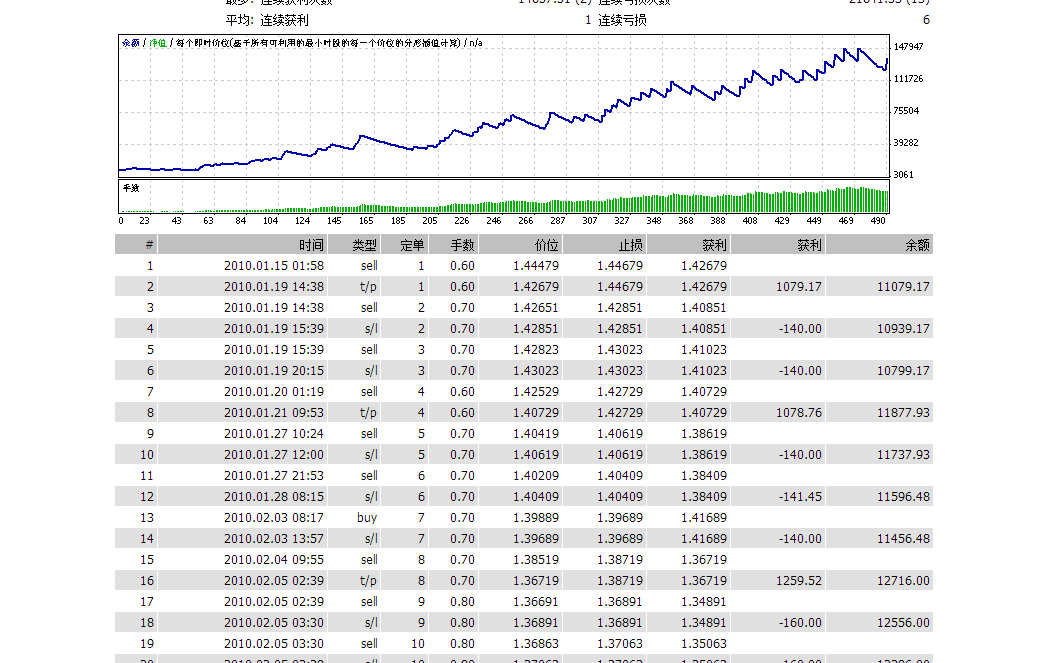Click the profit value 1259.52
The height and width of the screenshot is (663, 1039).
(798, 581)
